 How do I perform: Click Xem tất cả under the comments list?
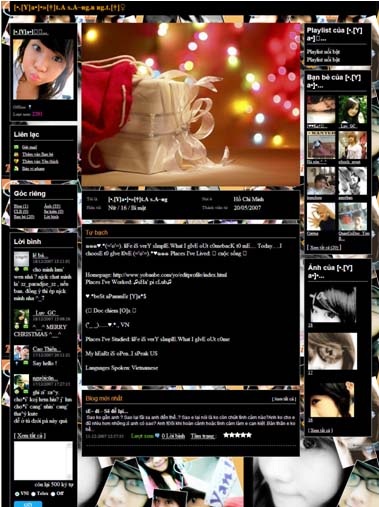pos(30,436)
